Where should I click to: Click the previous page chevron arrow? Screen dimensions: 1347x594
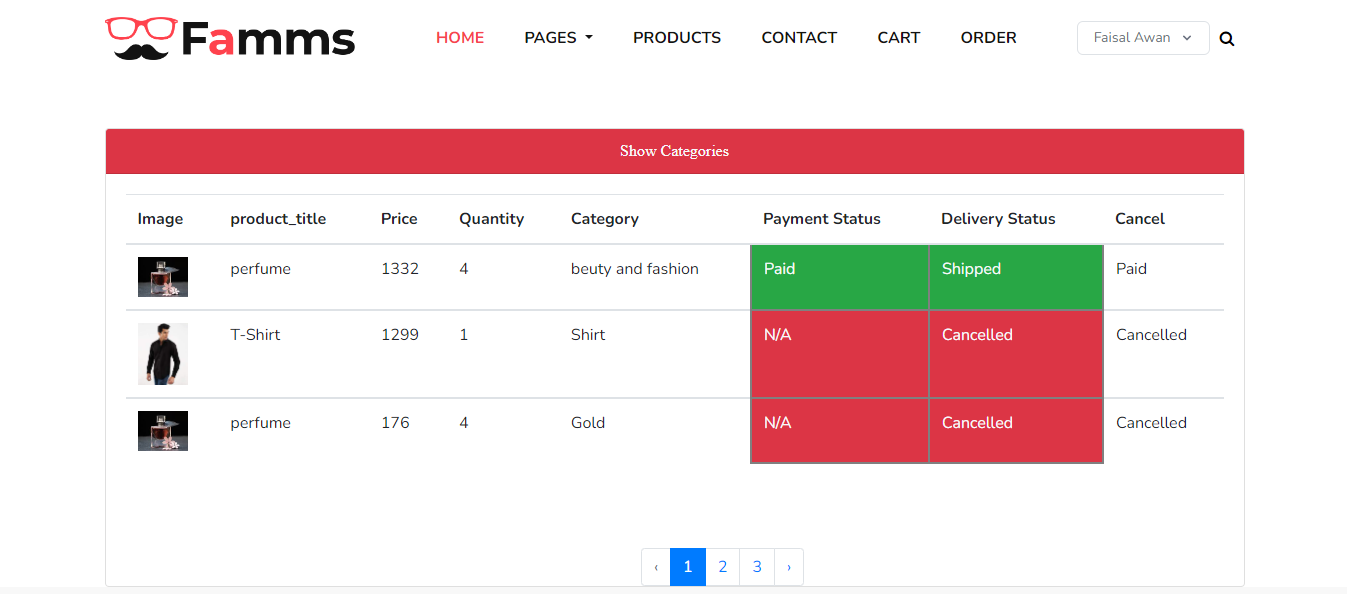(x=655, y=566)
